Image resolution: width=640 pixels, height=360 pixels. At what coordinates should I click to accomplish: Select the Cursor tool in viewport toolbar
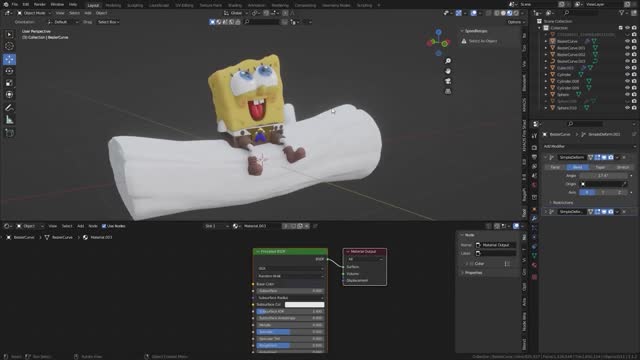(x=9, y=46)
